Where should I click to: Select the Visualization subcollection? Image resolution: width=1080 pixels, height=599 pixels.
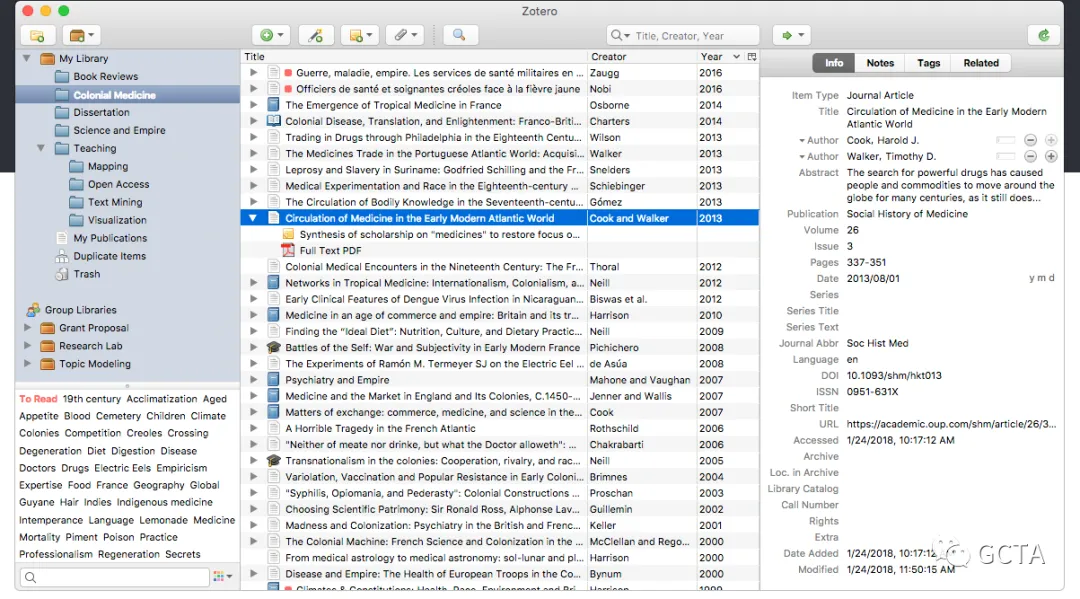(116, 220)
